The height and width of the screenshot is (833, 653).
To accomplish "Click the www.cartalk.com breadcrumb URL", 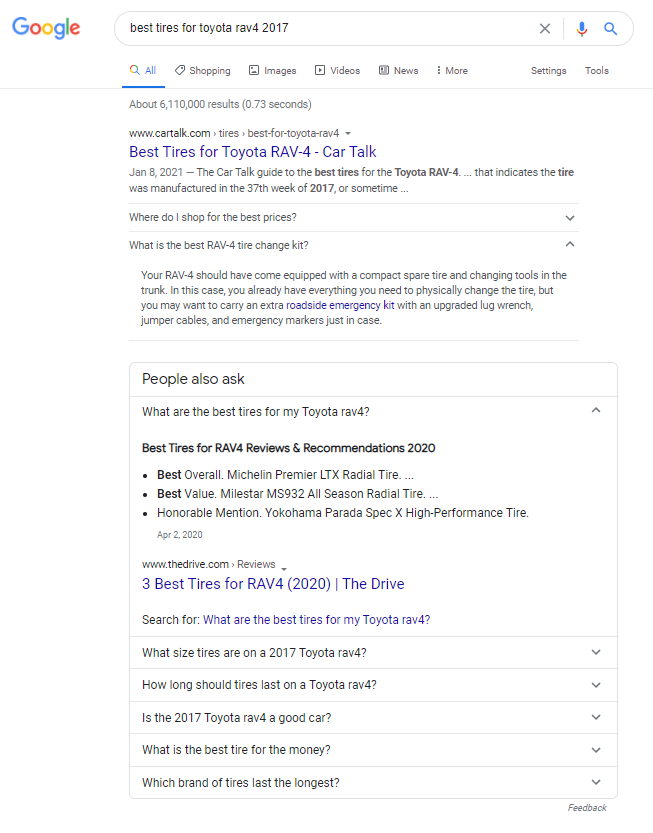I will point(234,133).
